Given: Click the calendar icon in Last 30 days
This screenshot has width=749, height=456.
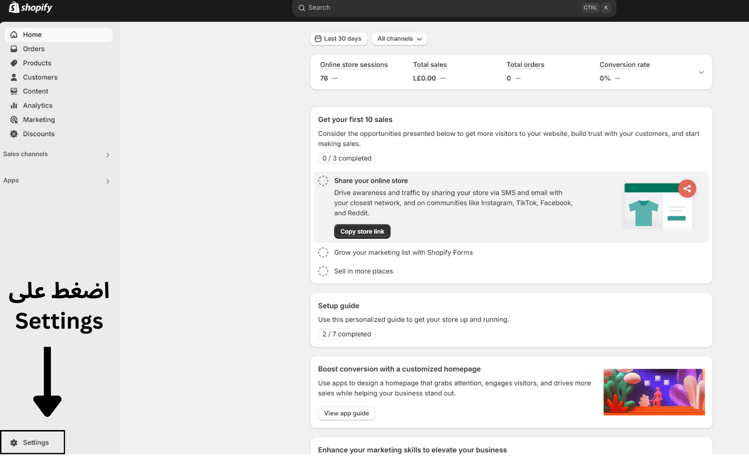Looking at the screenshot, I should pyautogui.click(x=318, y=39).
